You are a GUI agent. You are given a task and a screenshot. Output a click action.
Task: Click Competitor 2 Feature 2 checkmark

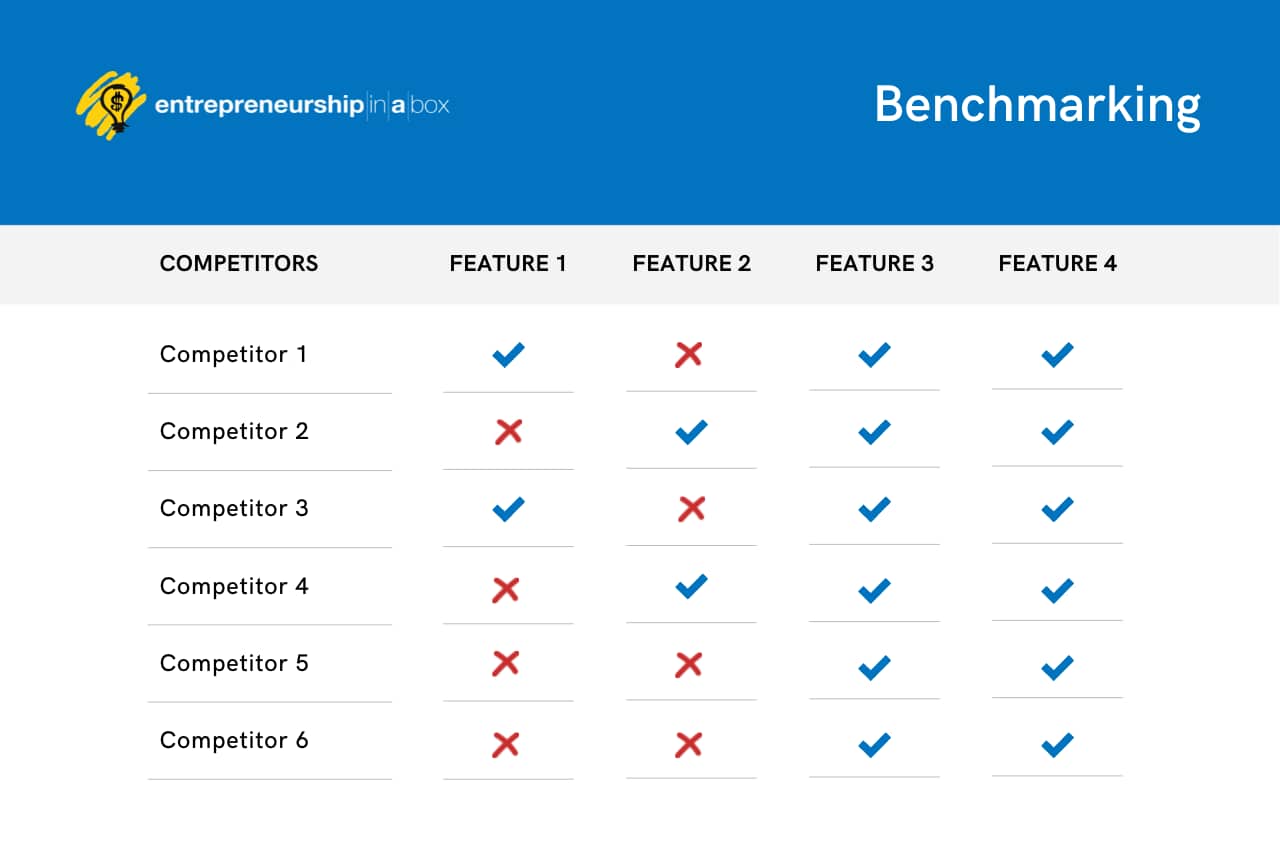pos(691,432)
